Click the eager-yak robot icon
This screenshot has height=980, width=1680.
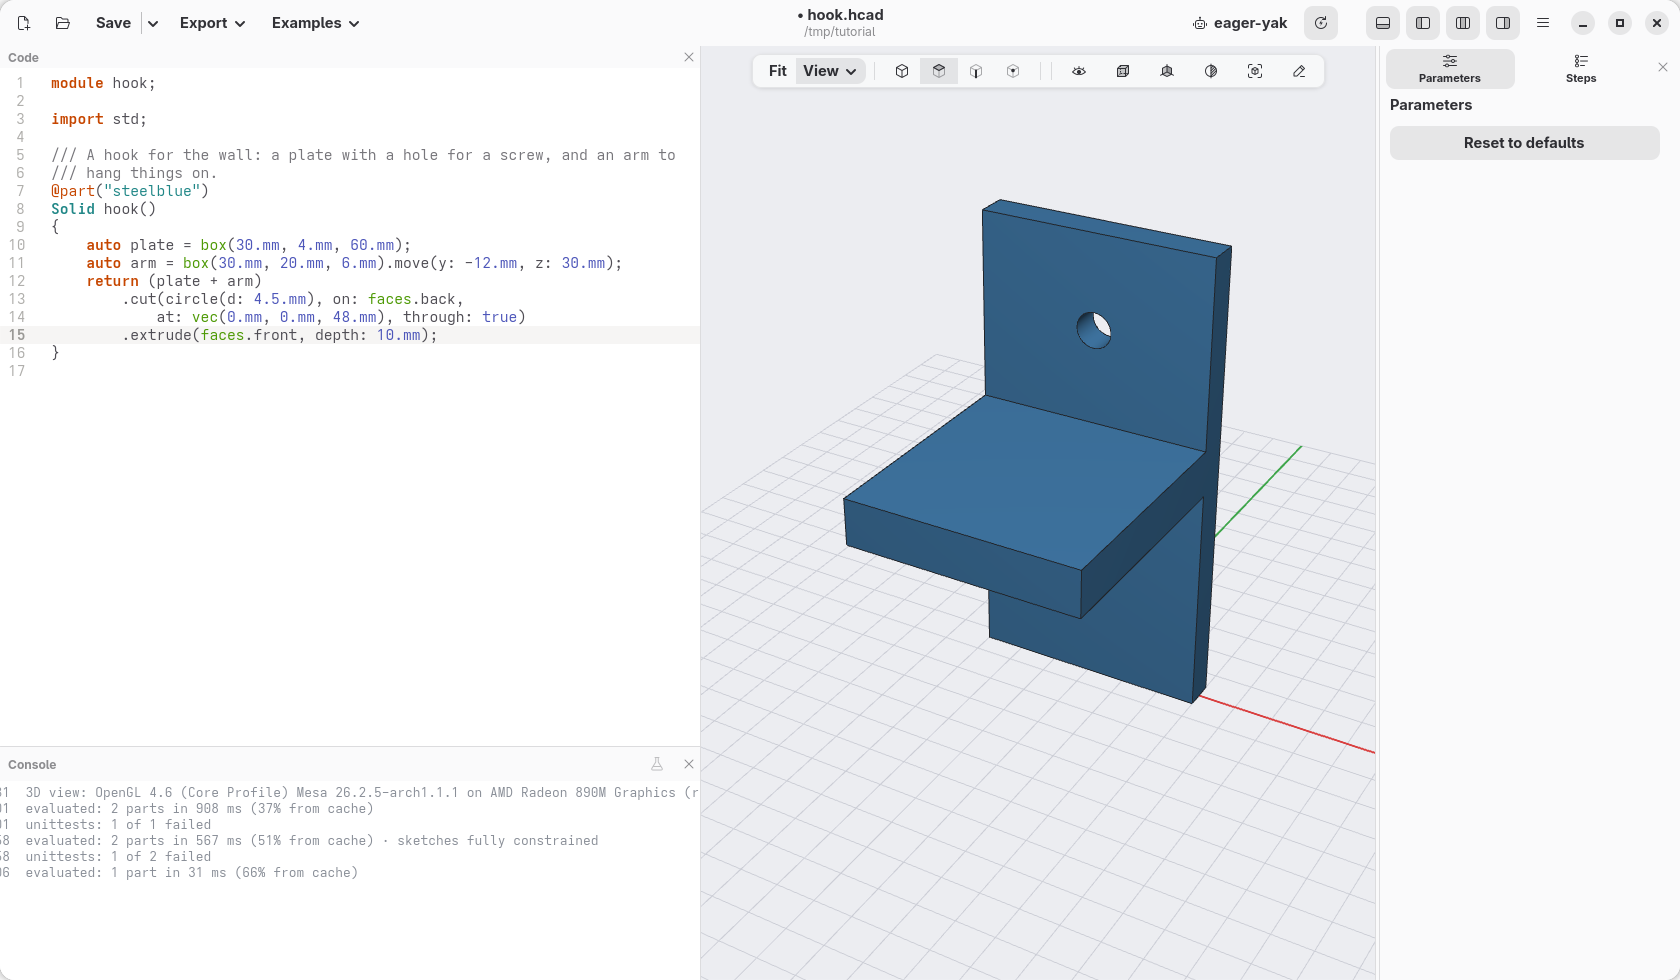pos(1200,23)
